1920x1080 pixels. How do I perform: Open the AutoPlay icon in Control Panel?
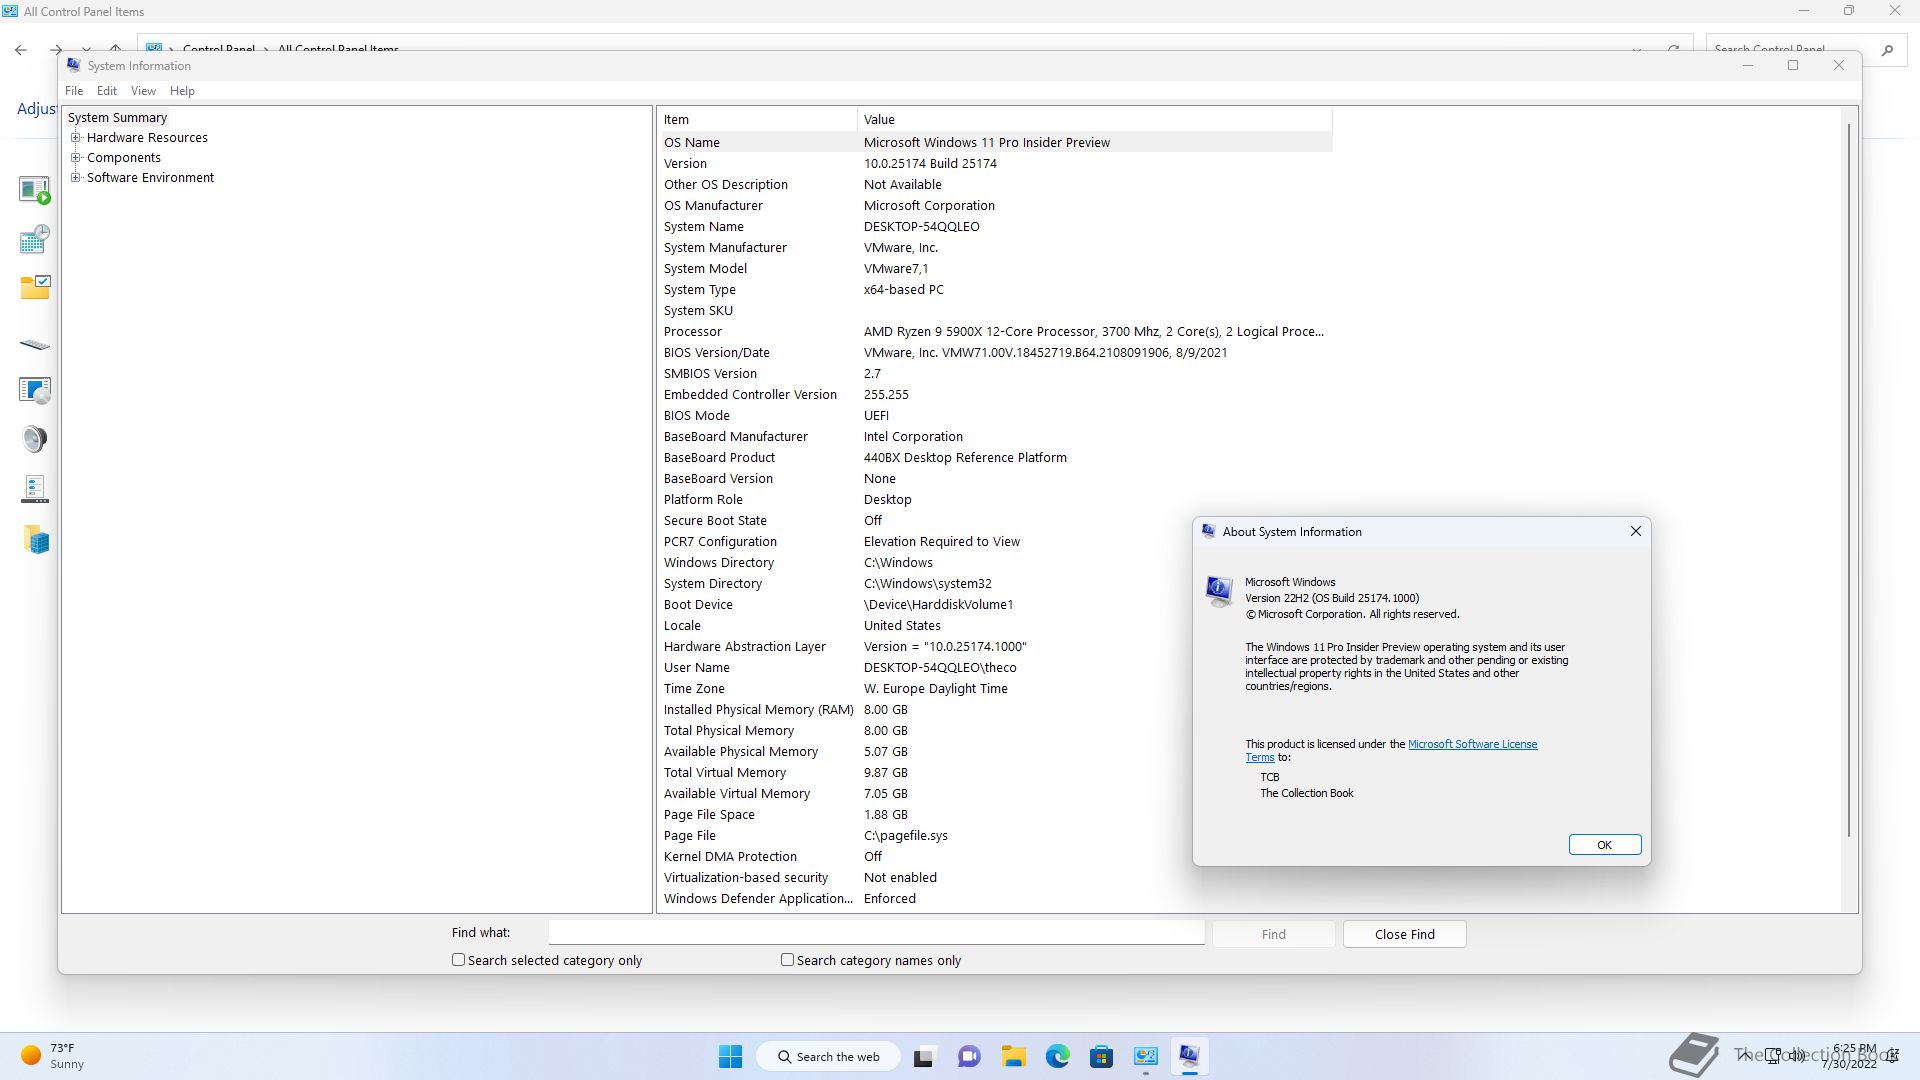(x=35, y=189)
